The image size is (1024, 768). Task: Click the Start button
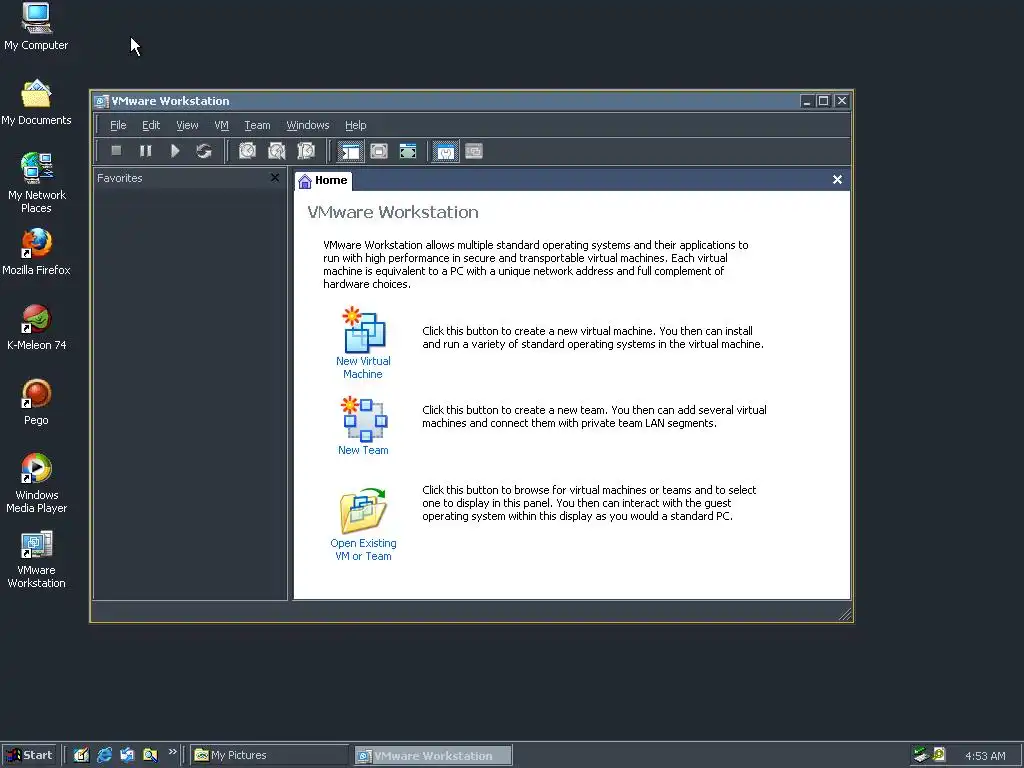click(29, 755)
